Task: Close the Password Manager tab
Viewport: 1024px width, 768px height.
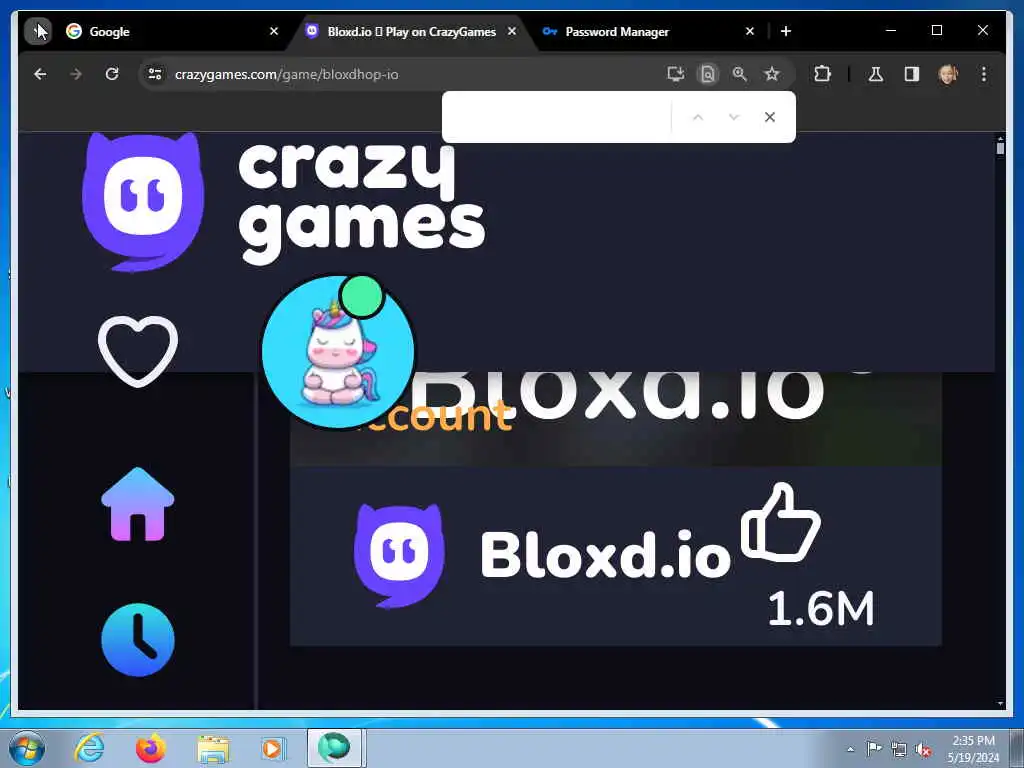Action: click(x=750, y=31)
